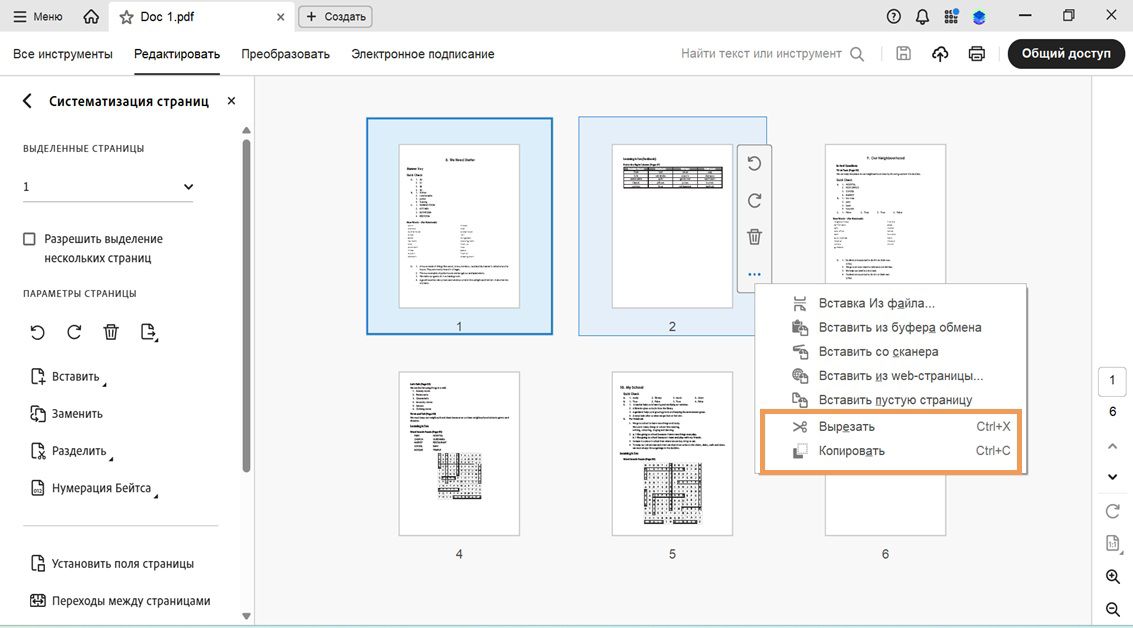The height and width of the screenshot is (628, 1133).
Task: Open notifications bell icon
Action: [922, 17]
